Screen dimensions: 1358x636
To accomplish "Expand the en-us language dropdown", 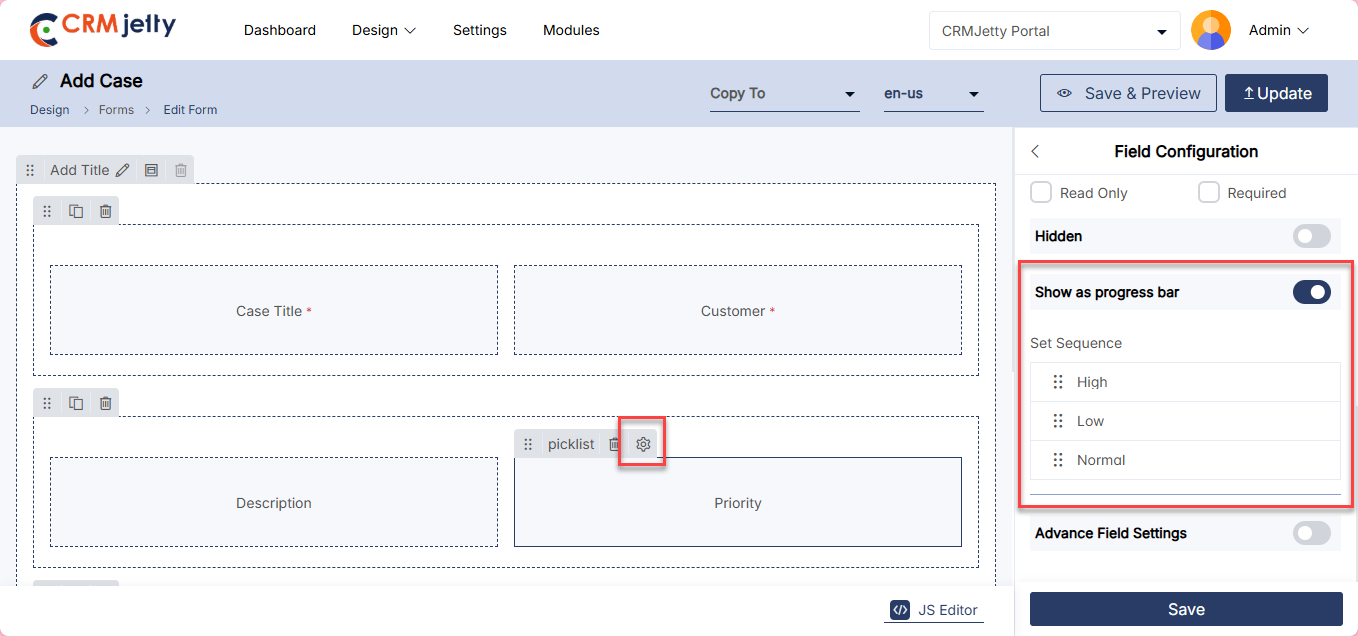I will pos(932,94).
